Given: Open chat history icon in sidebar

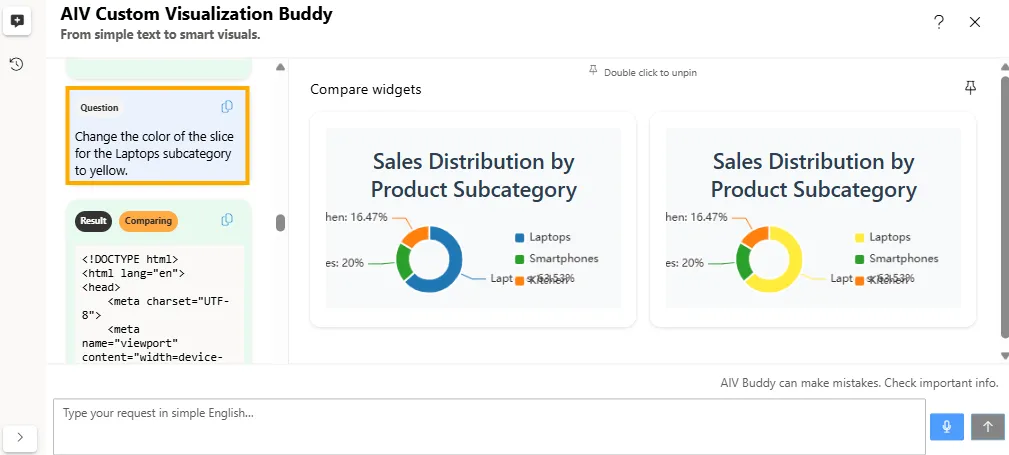Looking at the screenshot, I should pos(16,64).
